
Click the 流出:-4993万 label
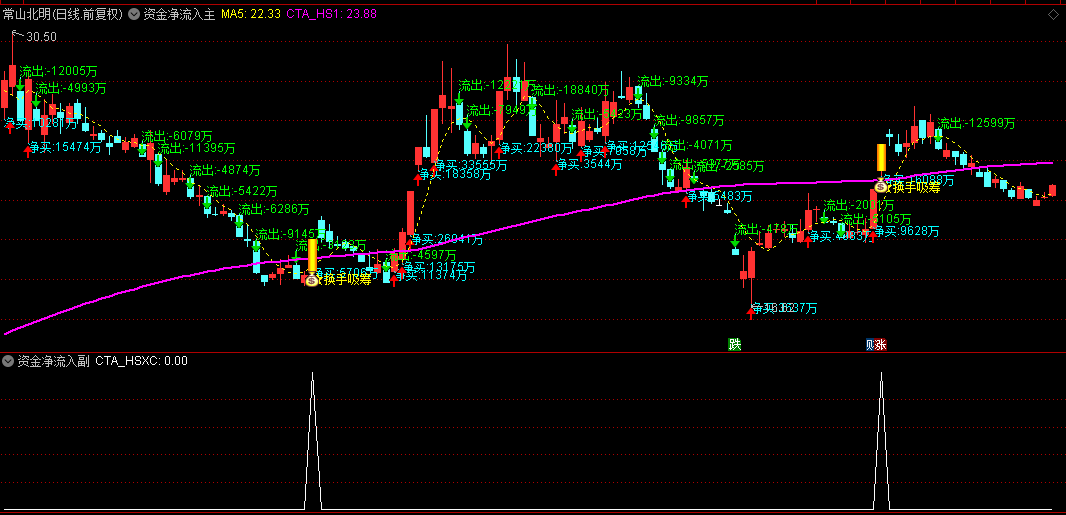pos(71,88)
